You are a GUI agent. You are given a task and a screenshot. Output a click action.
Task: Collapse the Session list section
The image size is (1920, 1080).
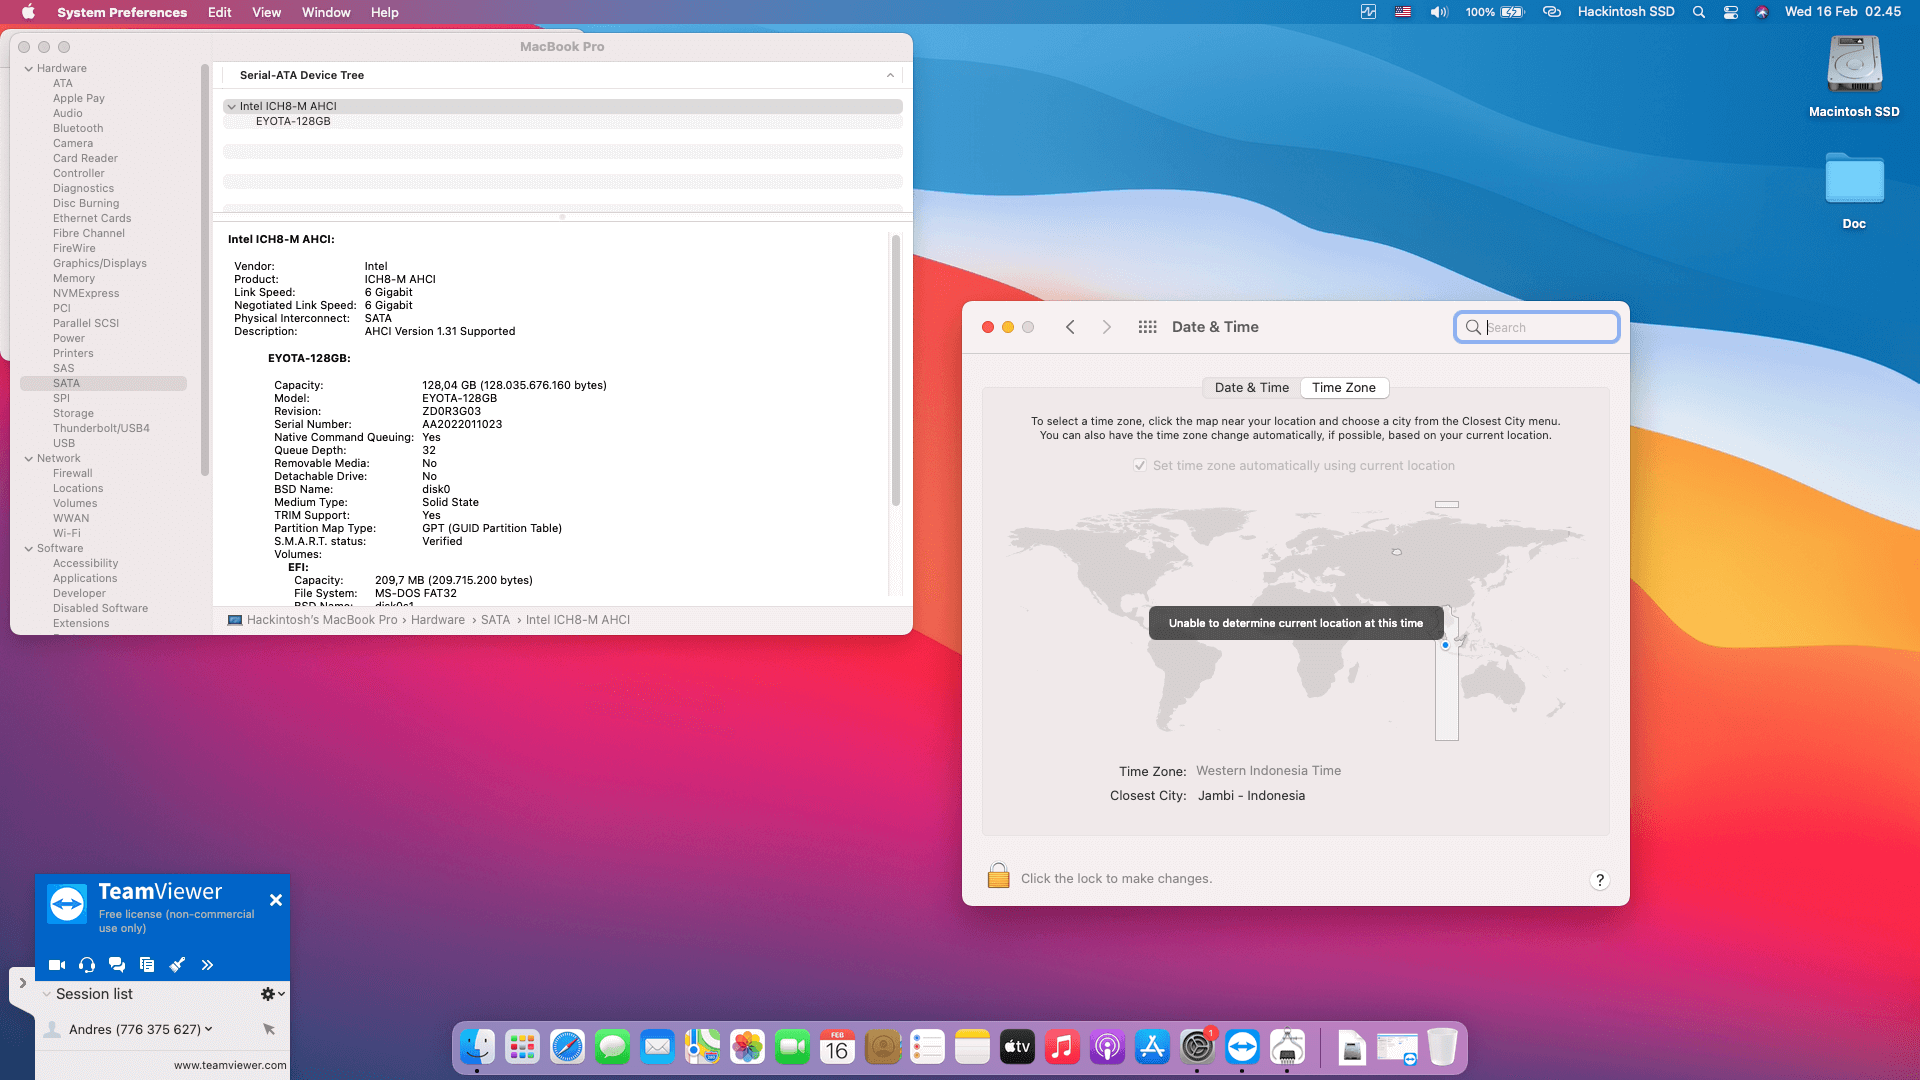[46, 994]
